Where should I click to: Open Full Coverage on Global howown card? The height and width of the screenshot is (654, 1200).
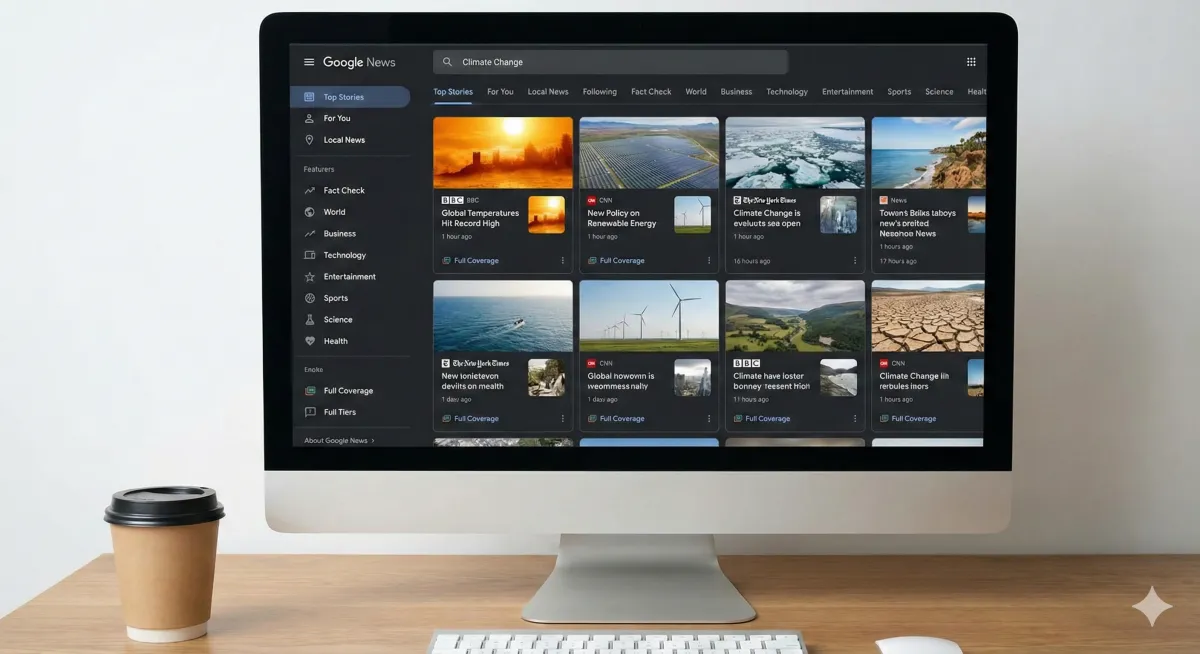tap(616, 419)
